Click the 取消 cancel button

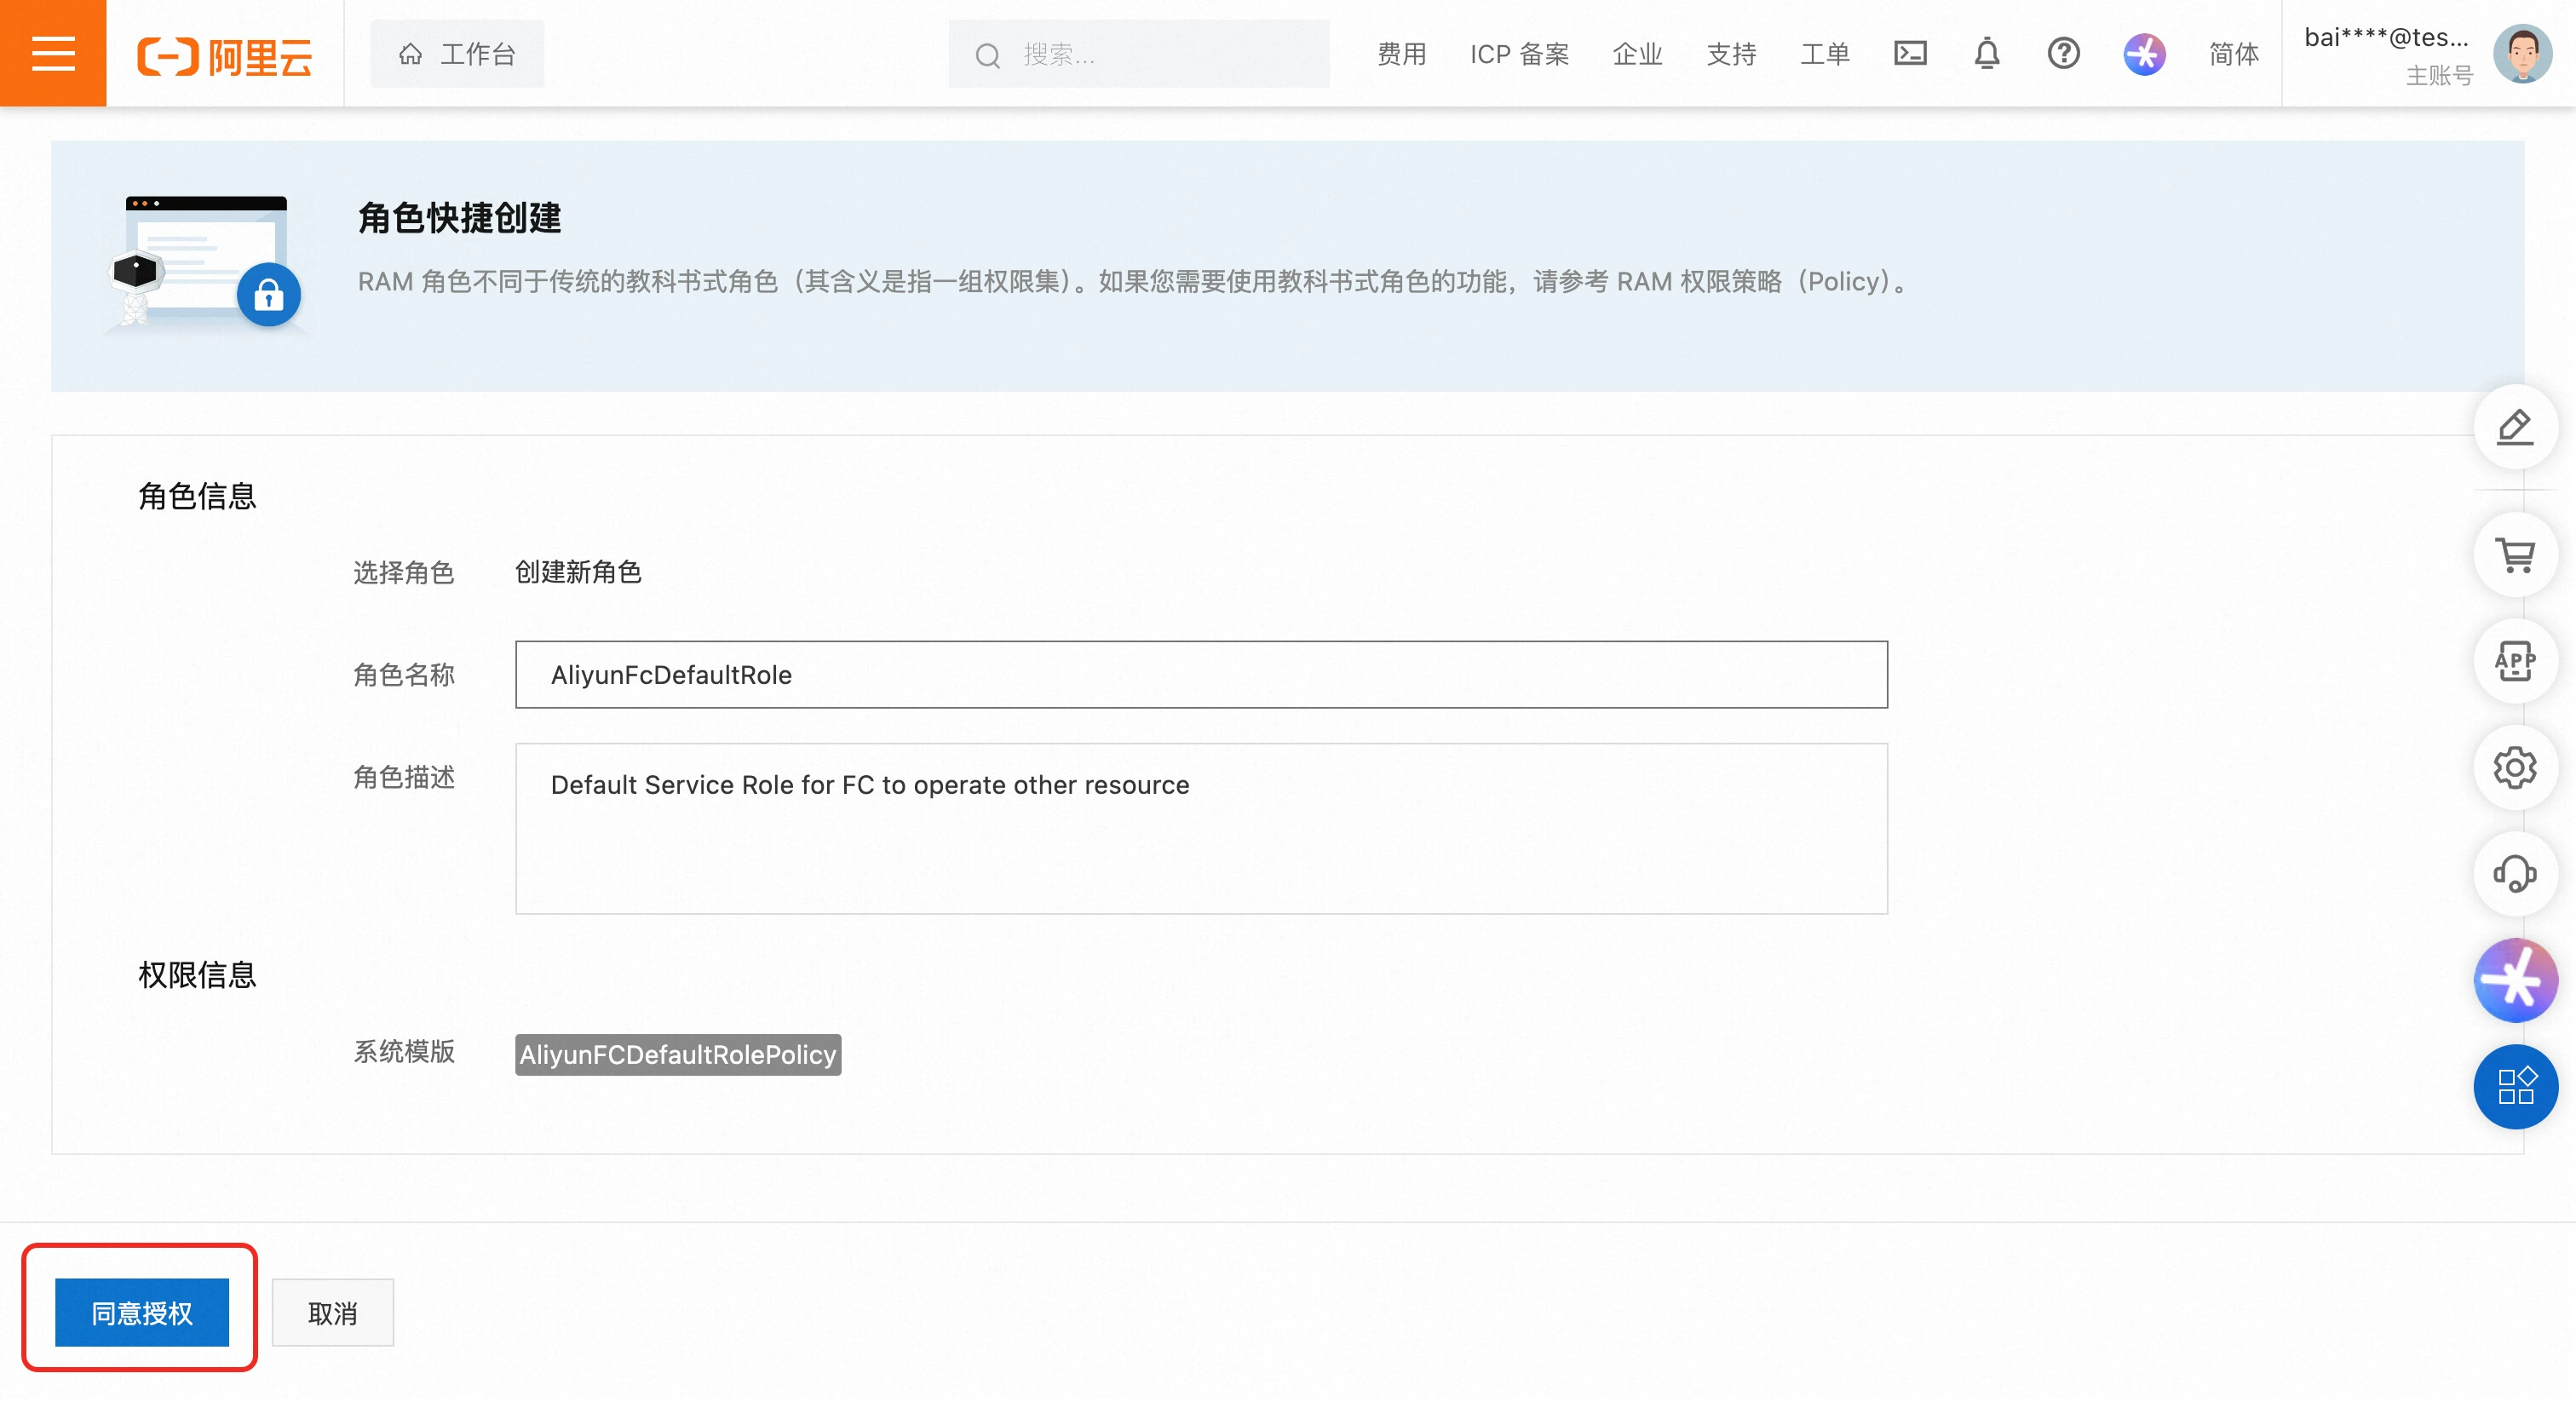[x=332, y=1312]
